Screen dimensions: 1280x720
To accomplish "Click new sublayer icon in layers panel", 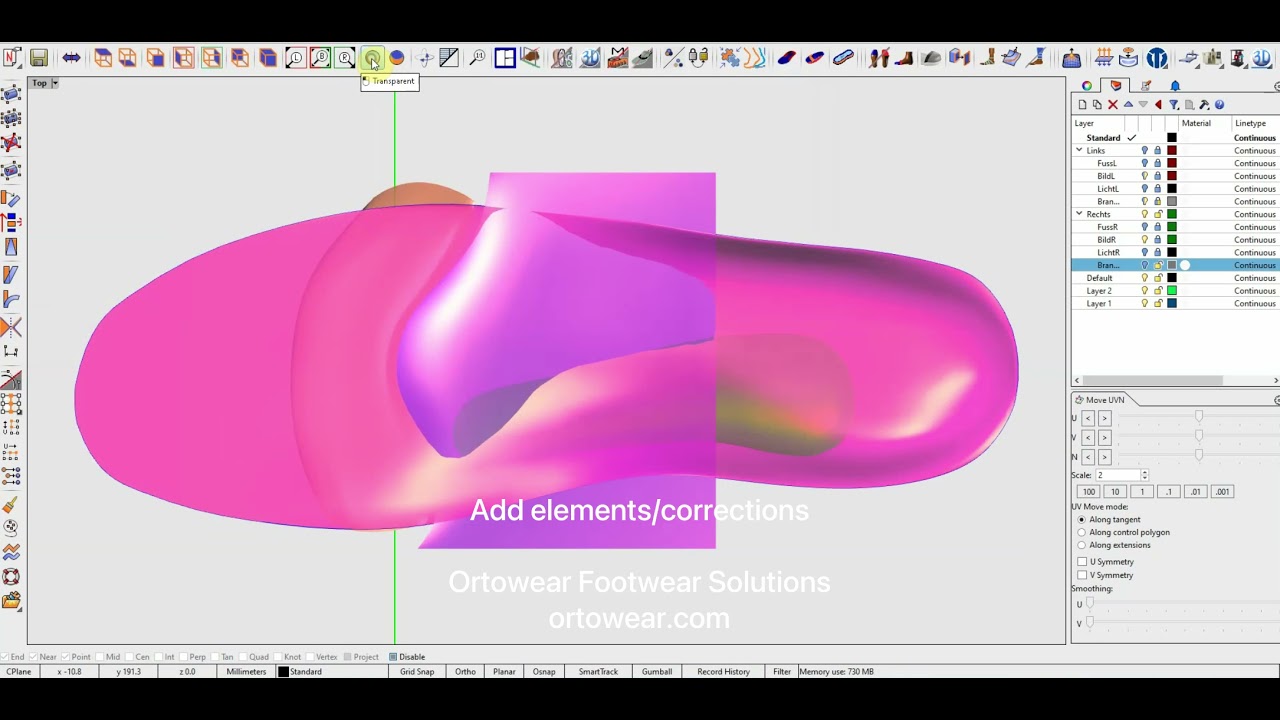I will tap(1097, 104).
